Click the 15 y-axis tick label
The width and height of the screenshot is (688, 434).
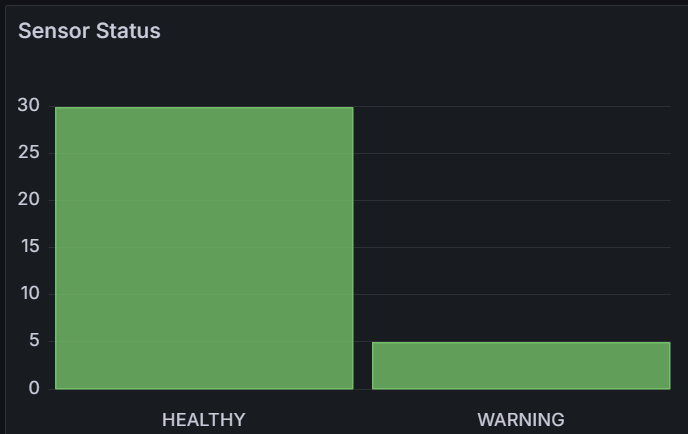tap(30, 247)
